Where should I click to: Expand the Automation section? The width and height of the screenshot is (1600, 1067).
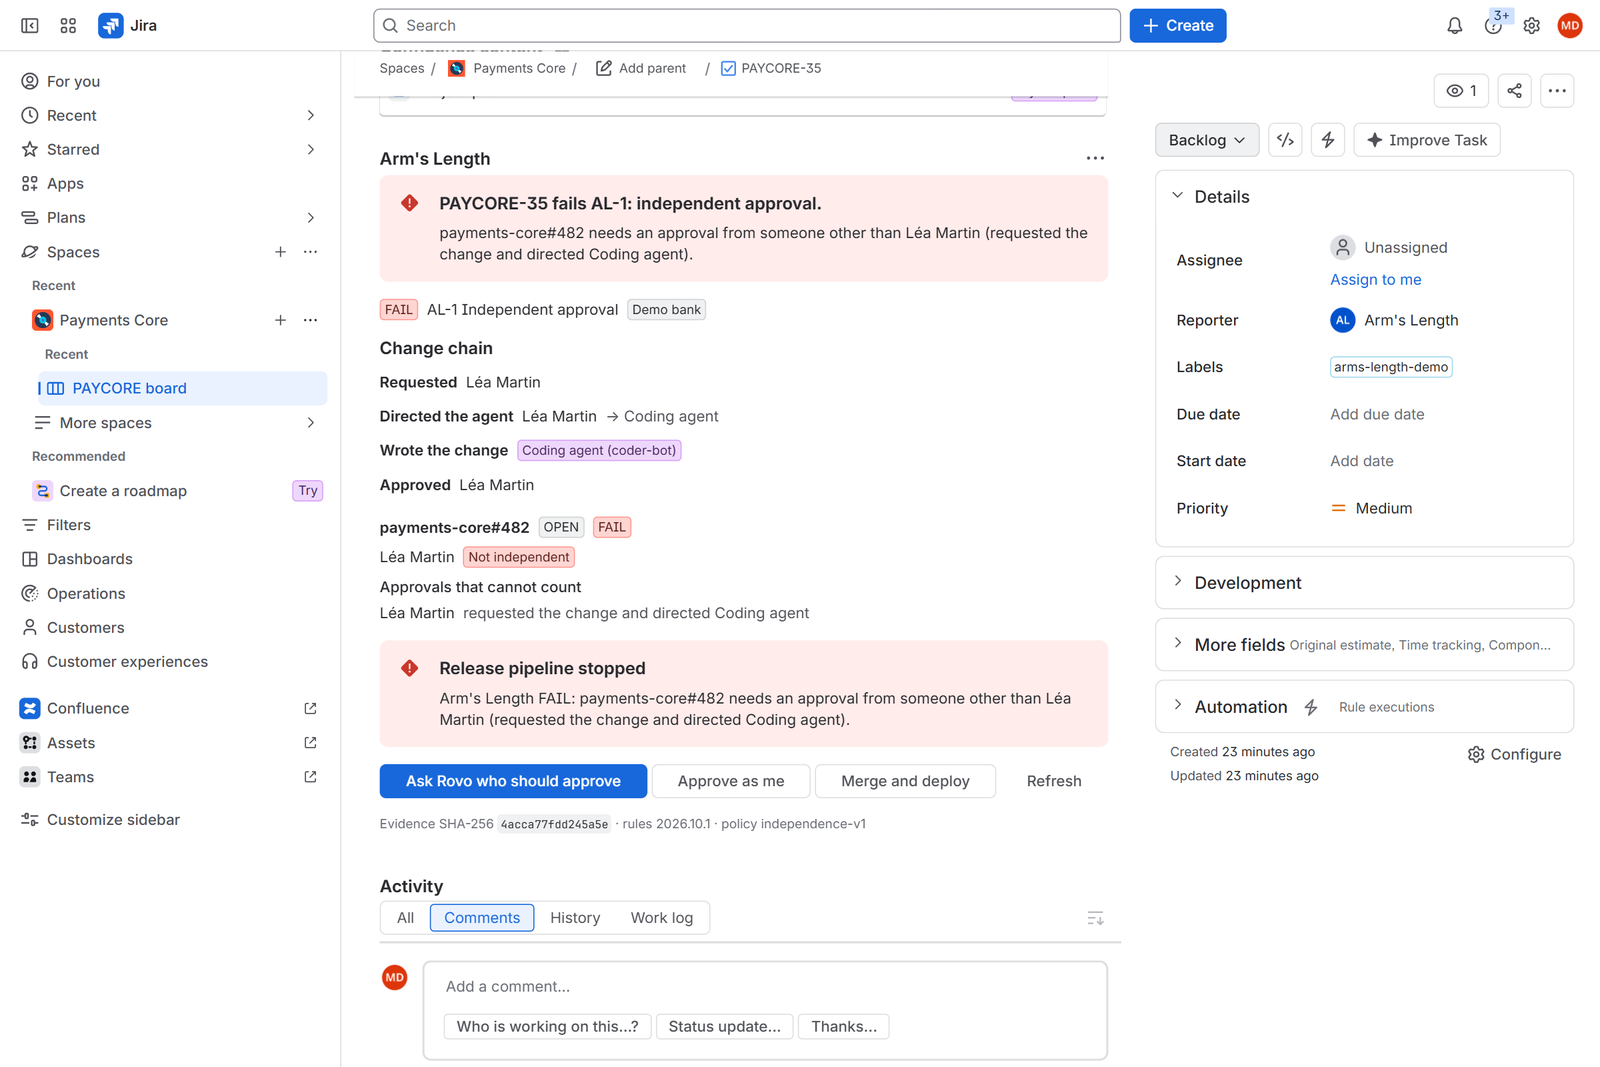1178,706
